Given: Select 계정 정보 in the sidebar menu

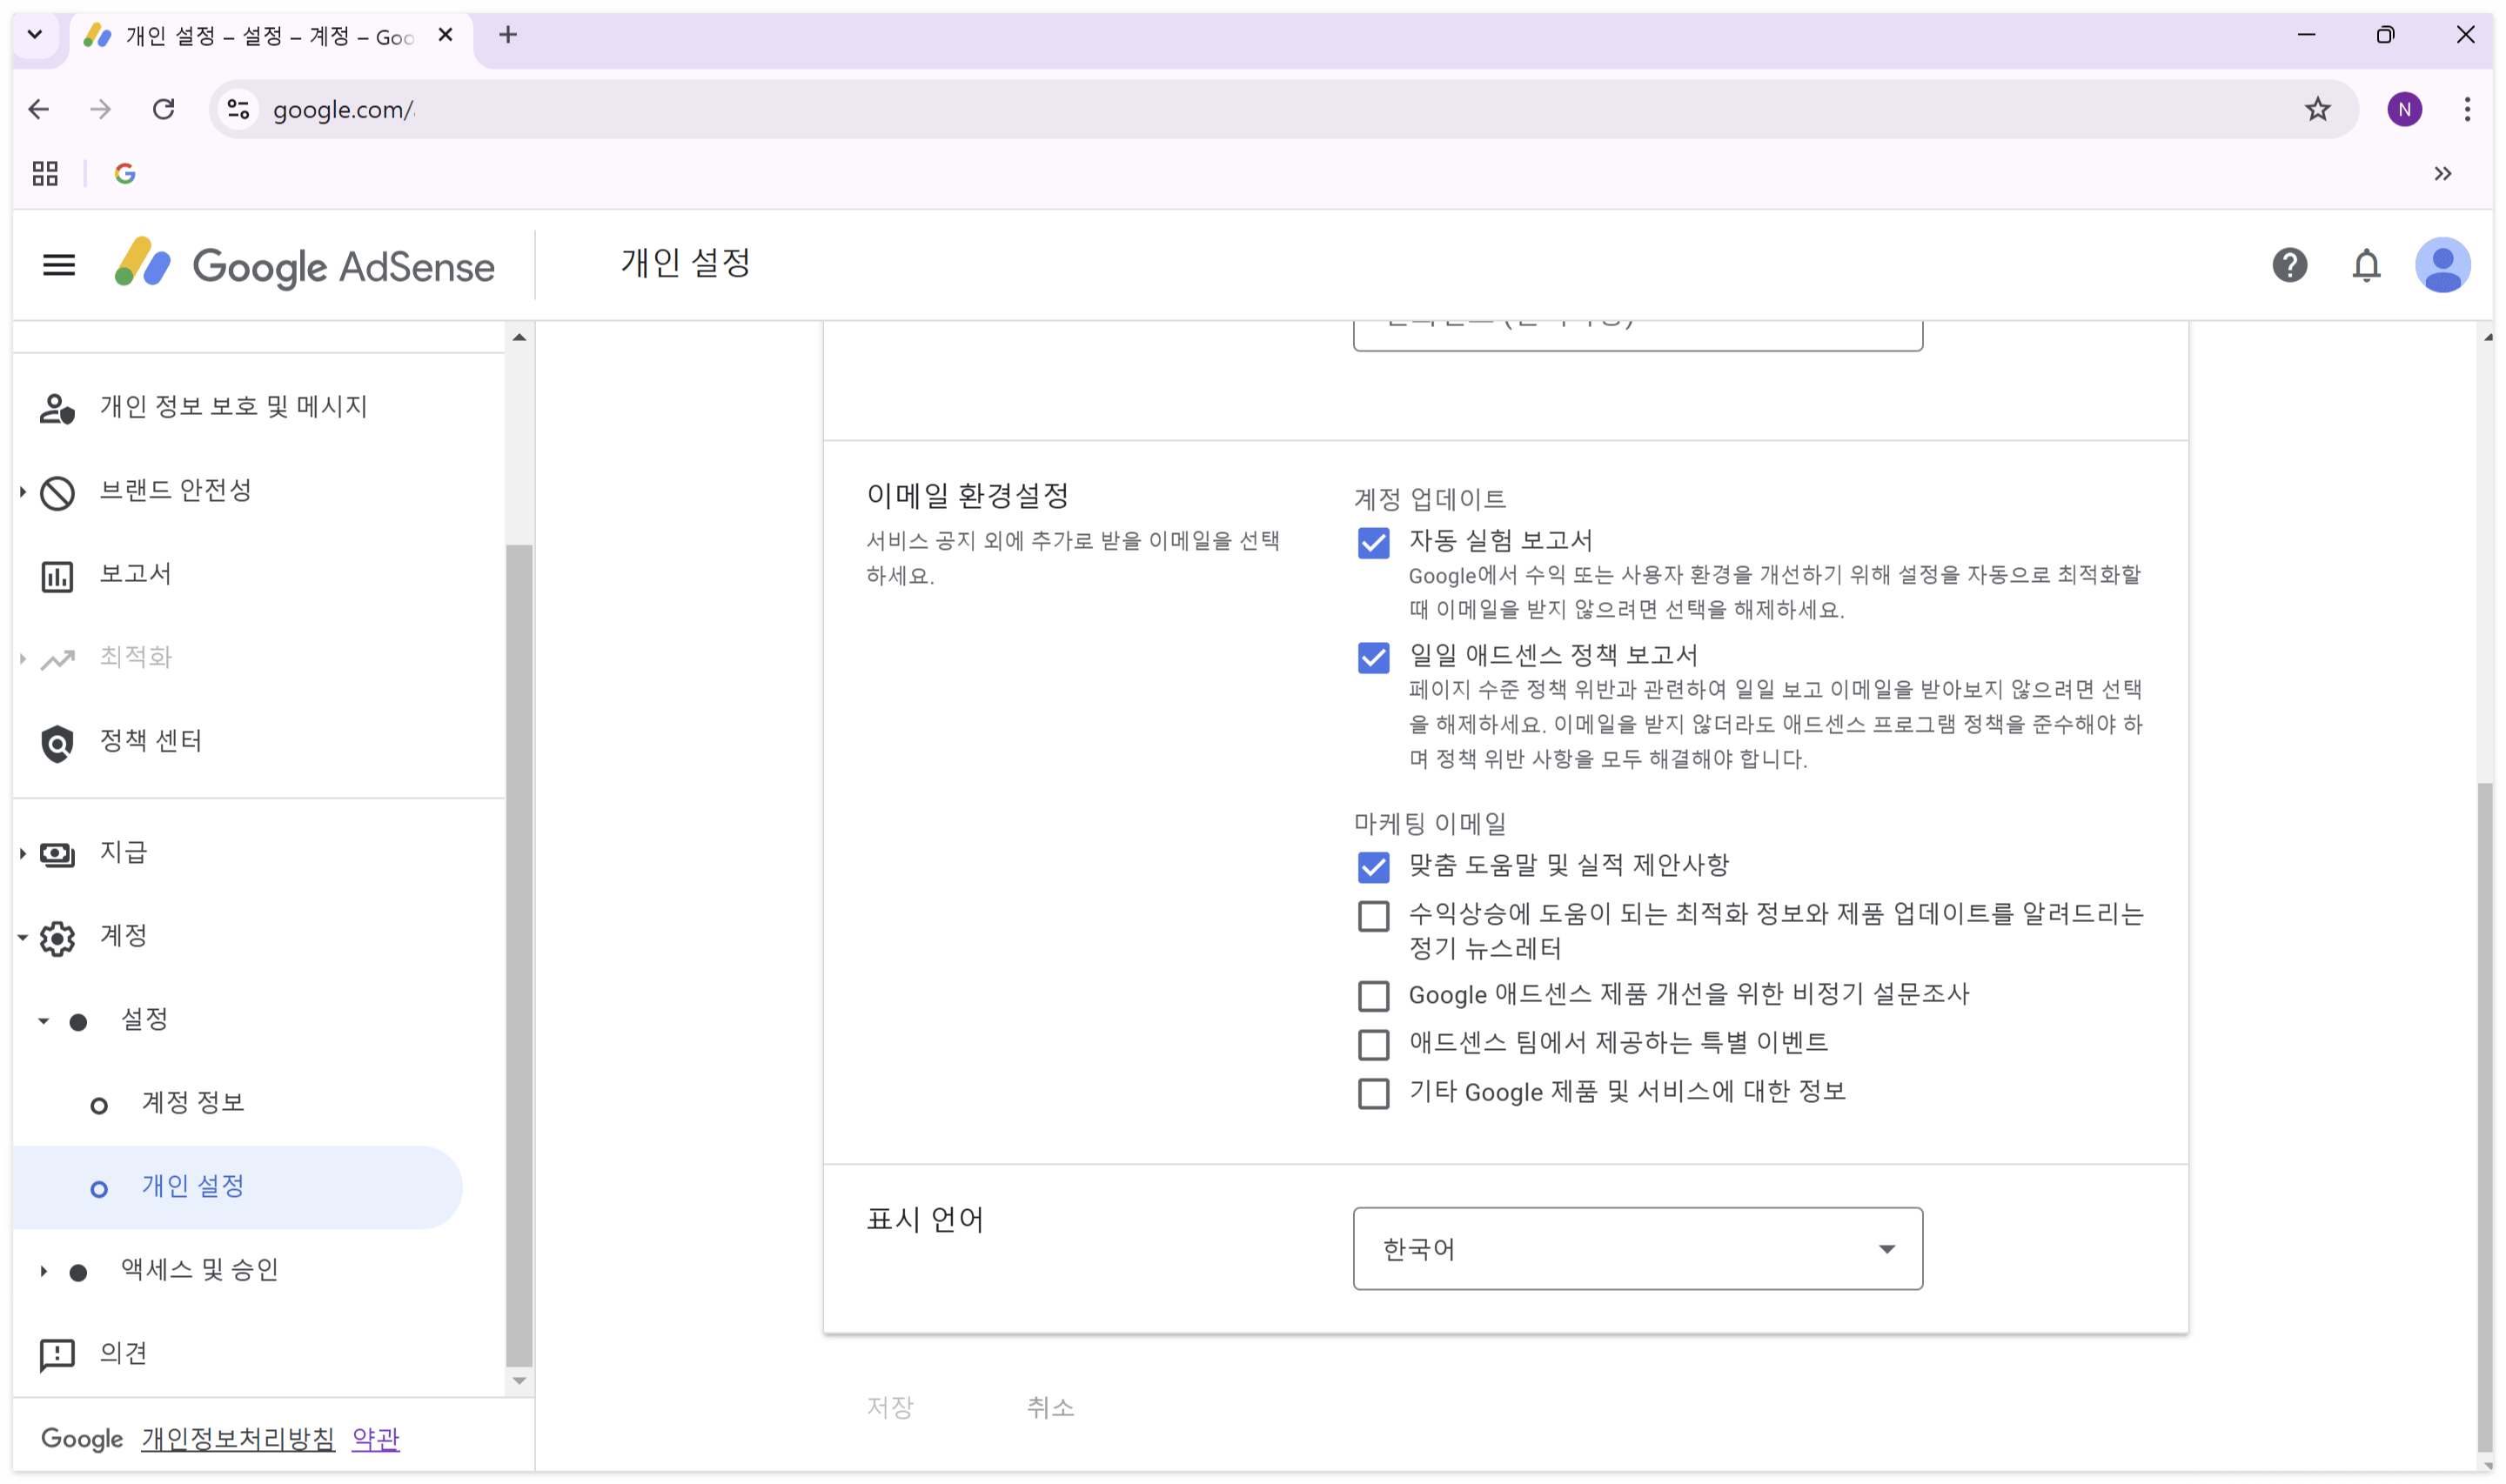Looking at the screenshot, I should (193, 1102).
